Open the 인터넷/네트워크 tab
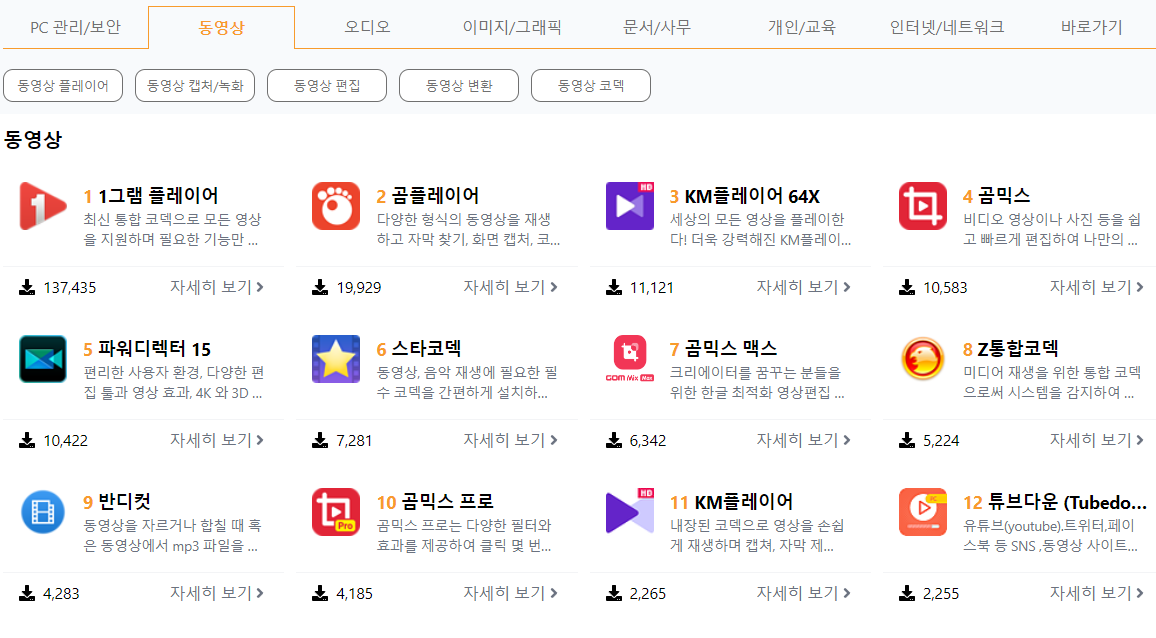The image size is (1156, 638). [947, 27]
